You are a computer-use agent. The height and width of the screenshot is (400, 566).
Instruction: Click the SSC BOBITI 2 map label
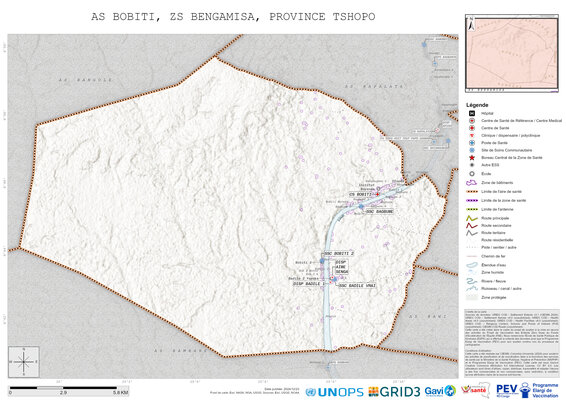[339, 253]
